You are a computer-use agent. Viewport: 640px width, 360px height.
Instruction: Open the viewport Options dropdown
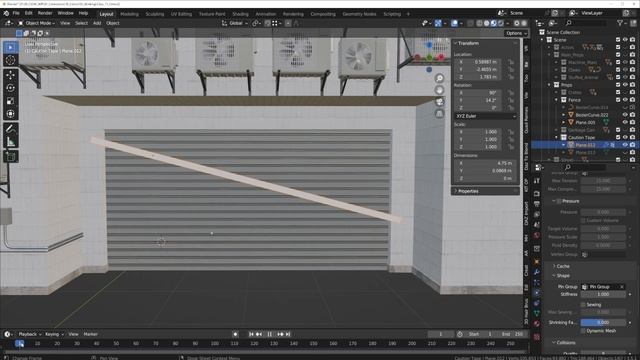[x=516, y=33]
